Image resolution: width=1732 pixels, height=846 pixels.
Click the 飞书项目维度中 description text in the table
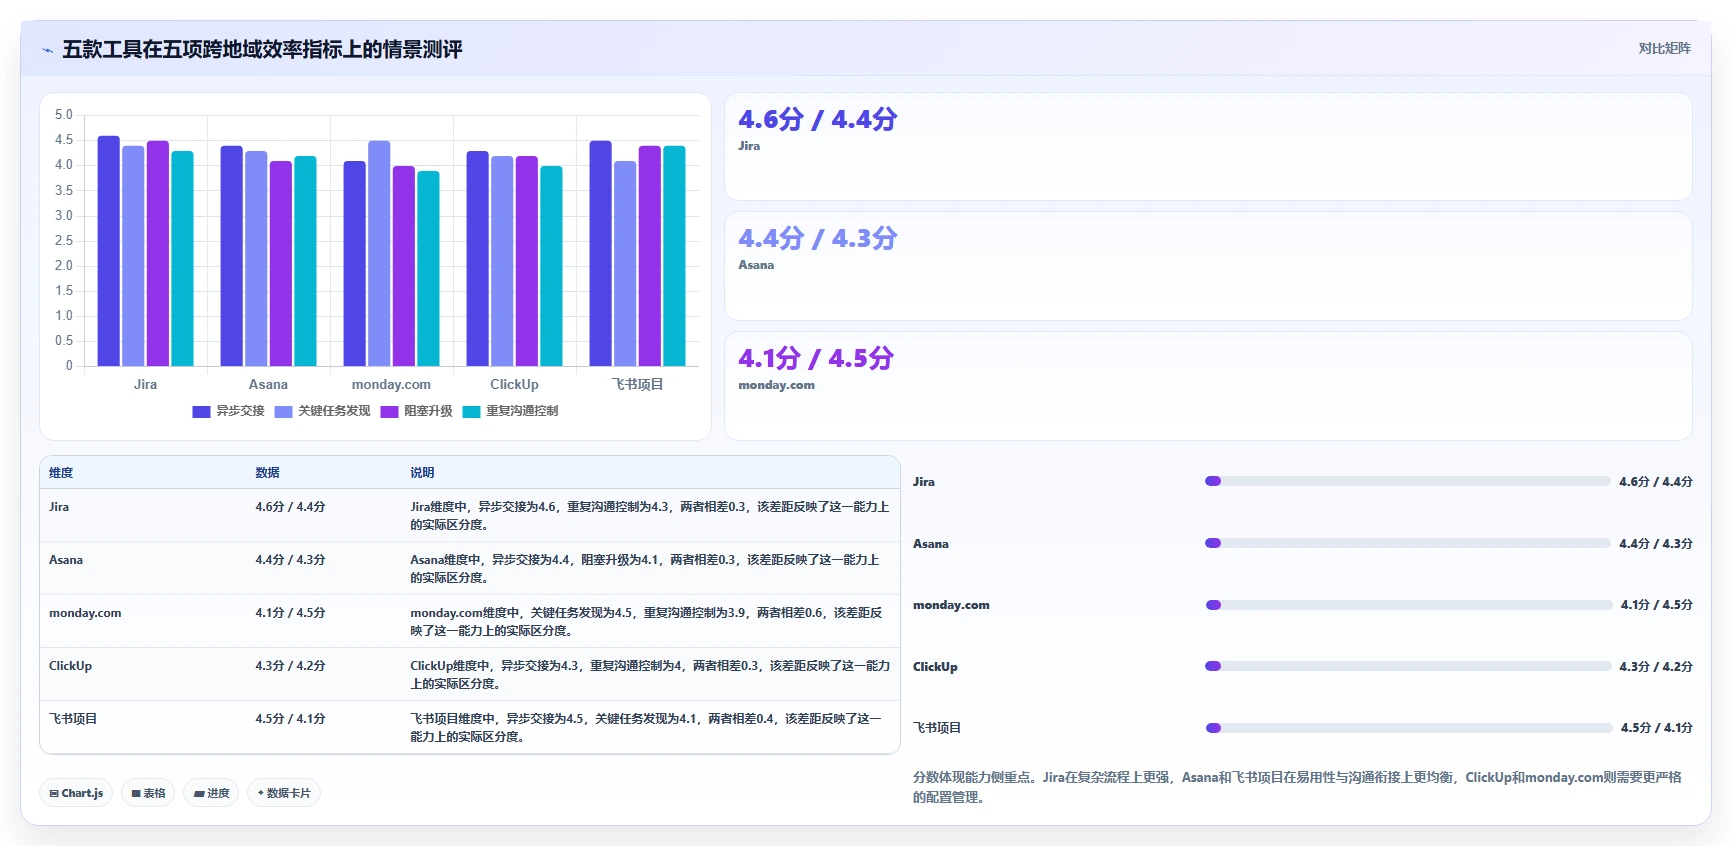tap(646, 728)
